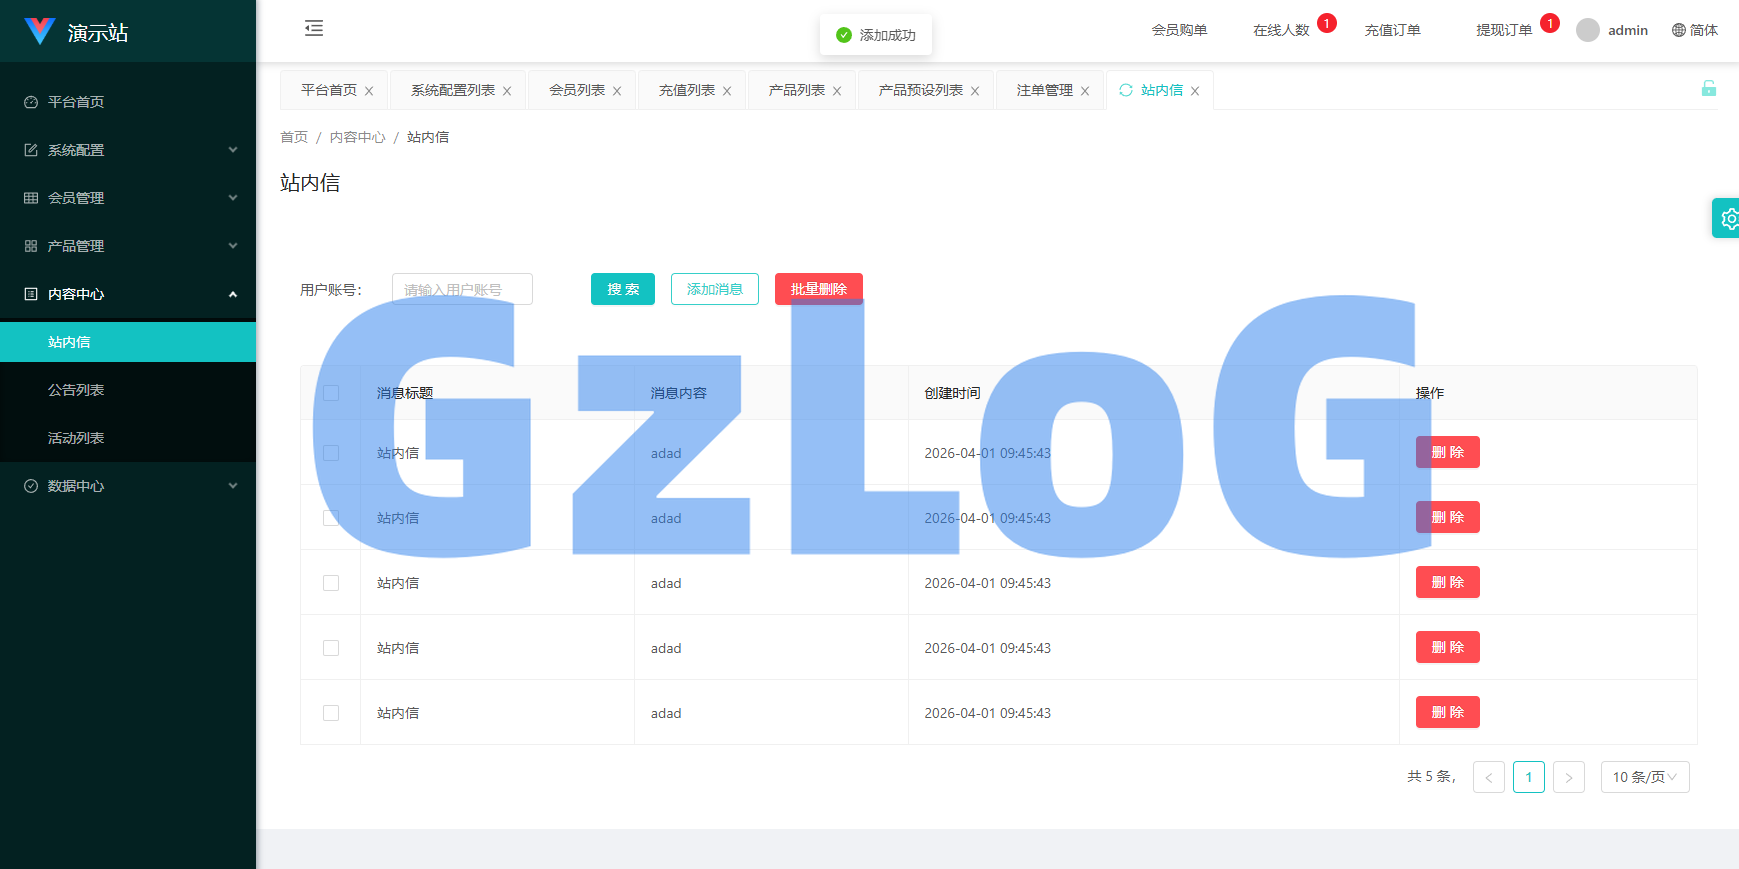Check the fifth 站内信 row checkbox
The width and height of the screenshot is (1739, 869).
point(331,713)
